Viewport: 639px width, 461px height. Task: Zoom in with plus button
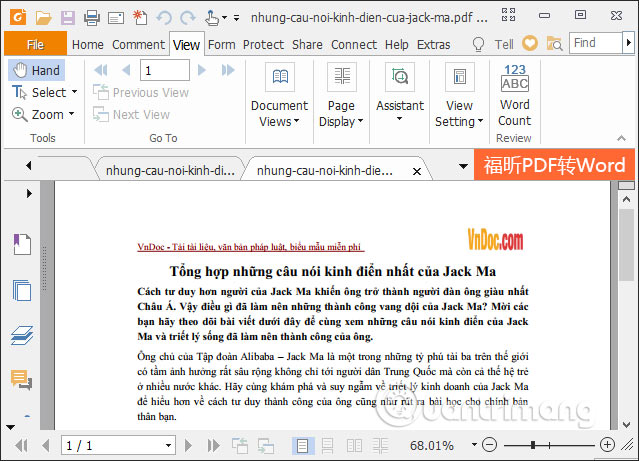click(607, 445)
